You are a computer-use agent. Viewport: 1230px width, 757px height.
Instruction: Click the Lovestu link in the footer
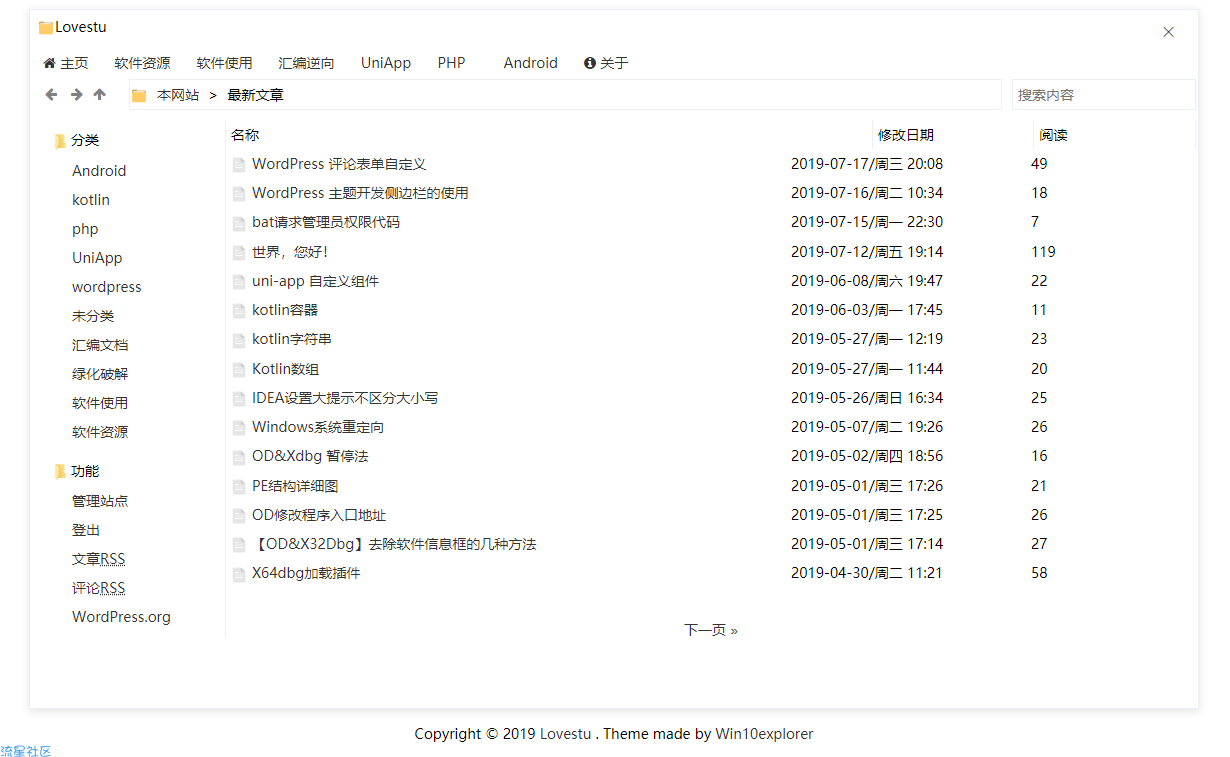point(566,734)
